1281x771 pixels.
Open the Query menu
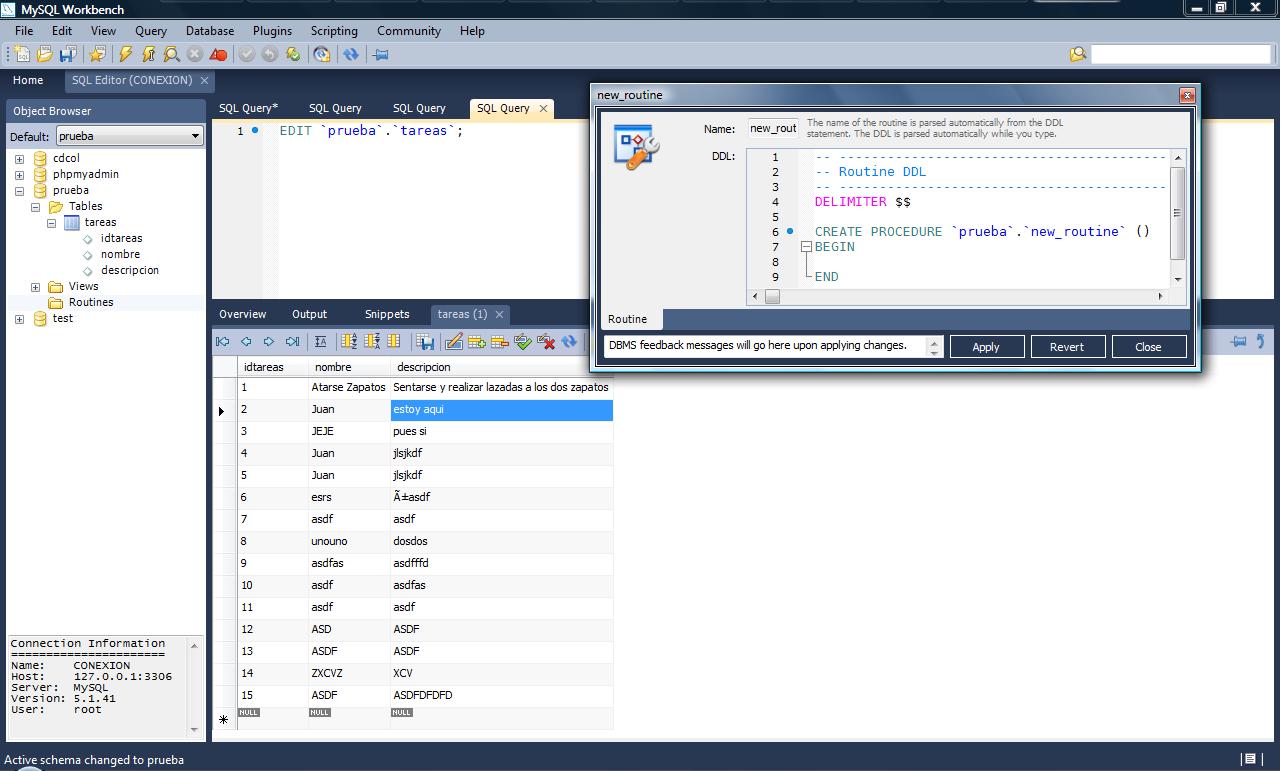pos(151,31)
